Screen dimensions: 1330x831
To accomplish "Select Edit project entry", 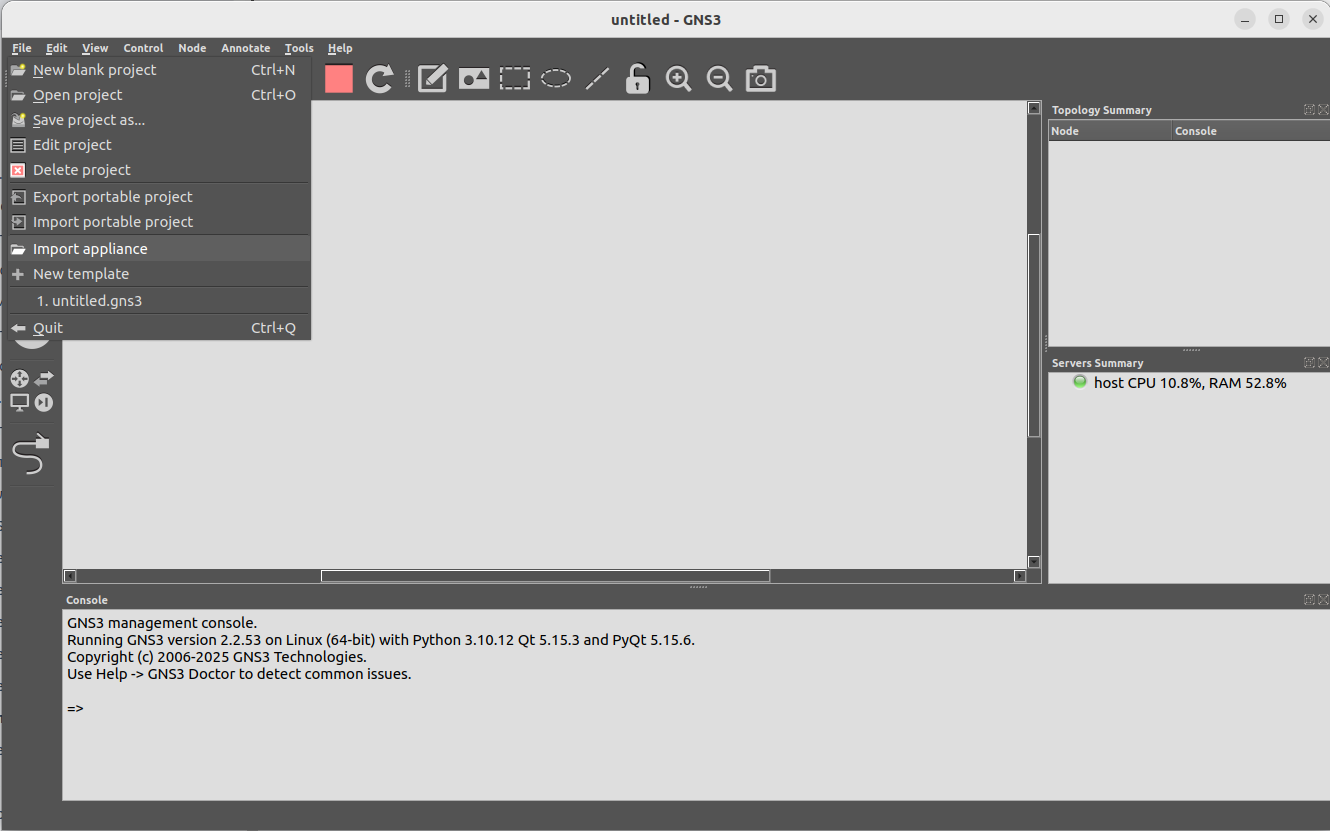I will click(159, 145).
